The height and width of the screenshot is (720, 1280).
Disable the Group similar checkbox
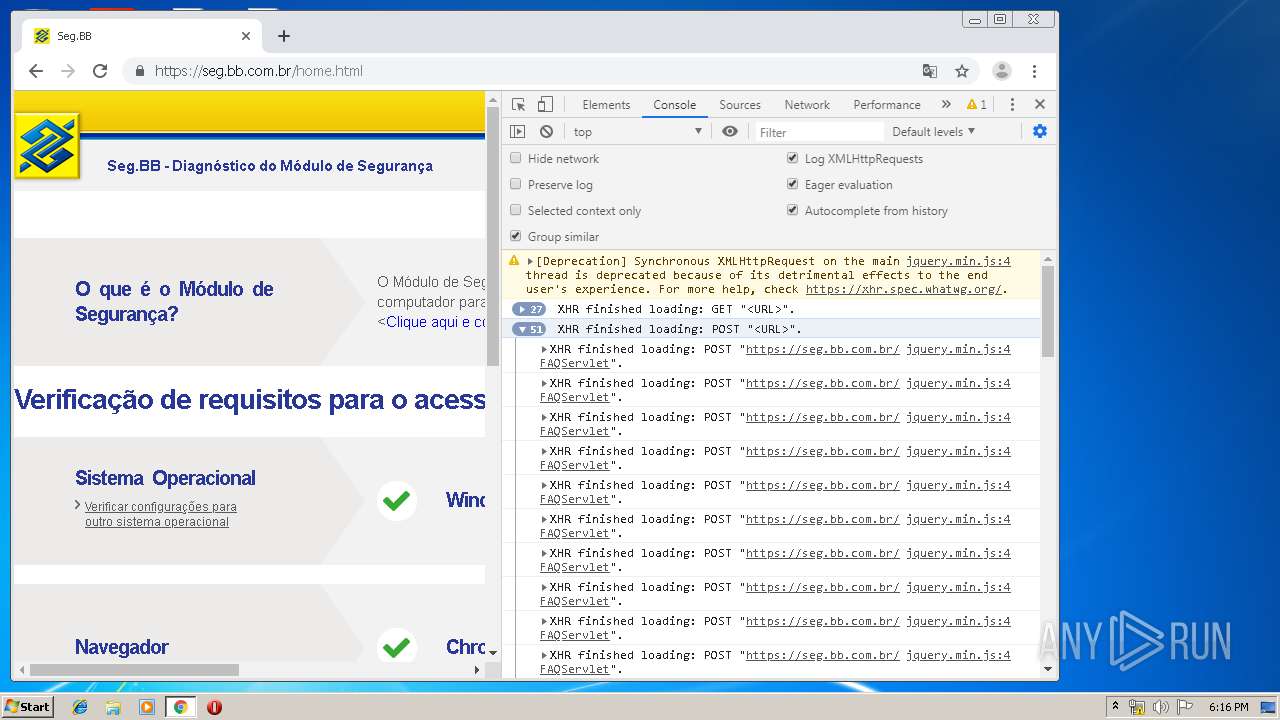(516, 236)
